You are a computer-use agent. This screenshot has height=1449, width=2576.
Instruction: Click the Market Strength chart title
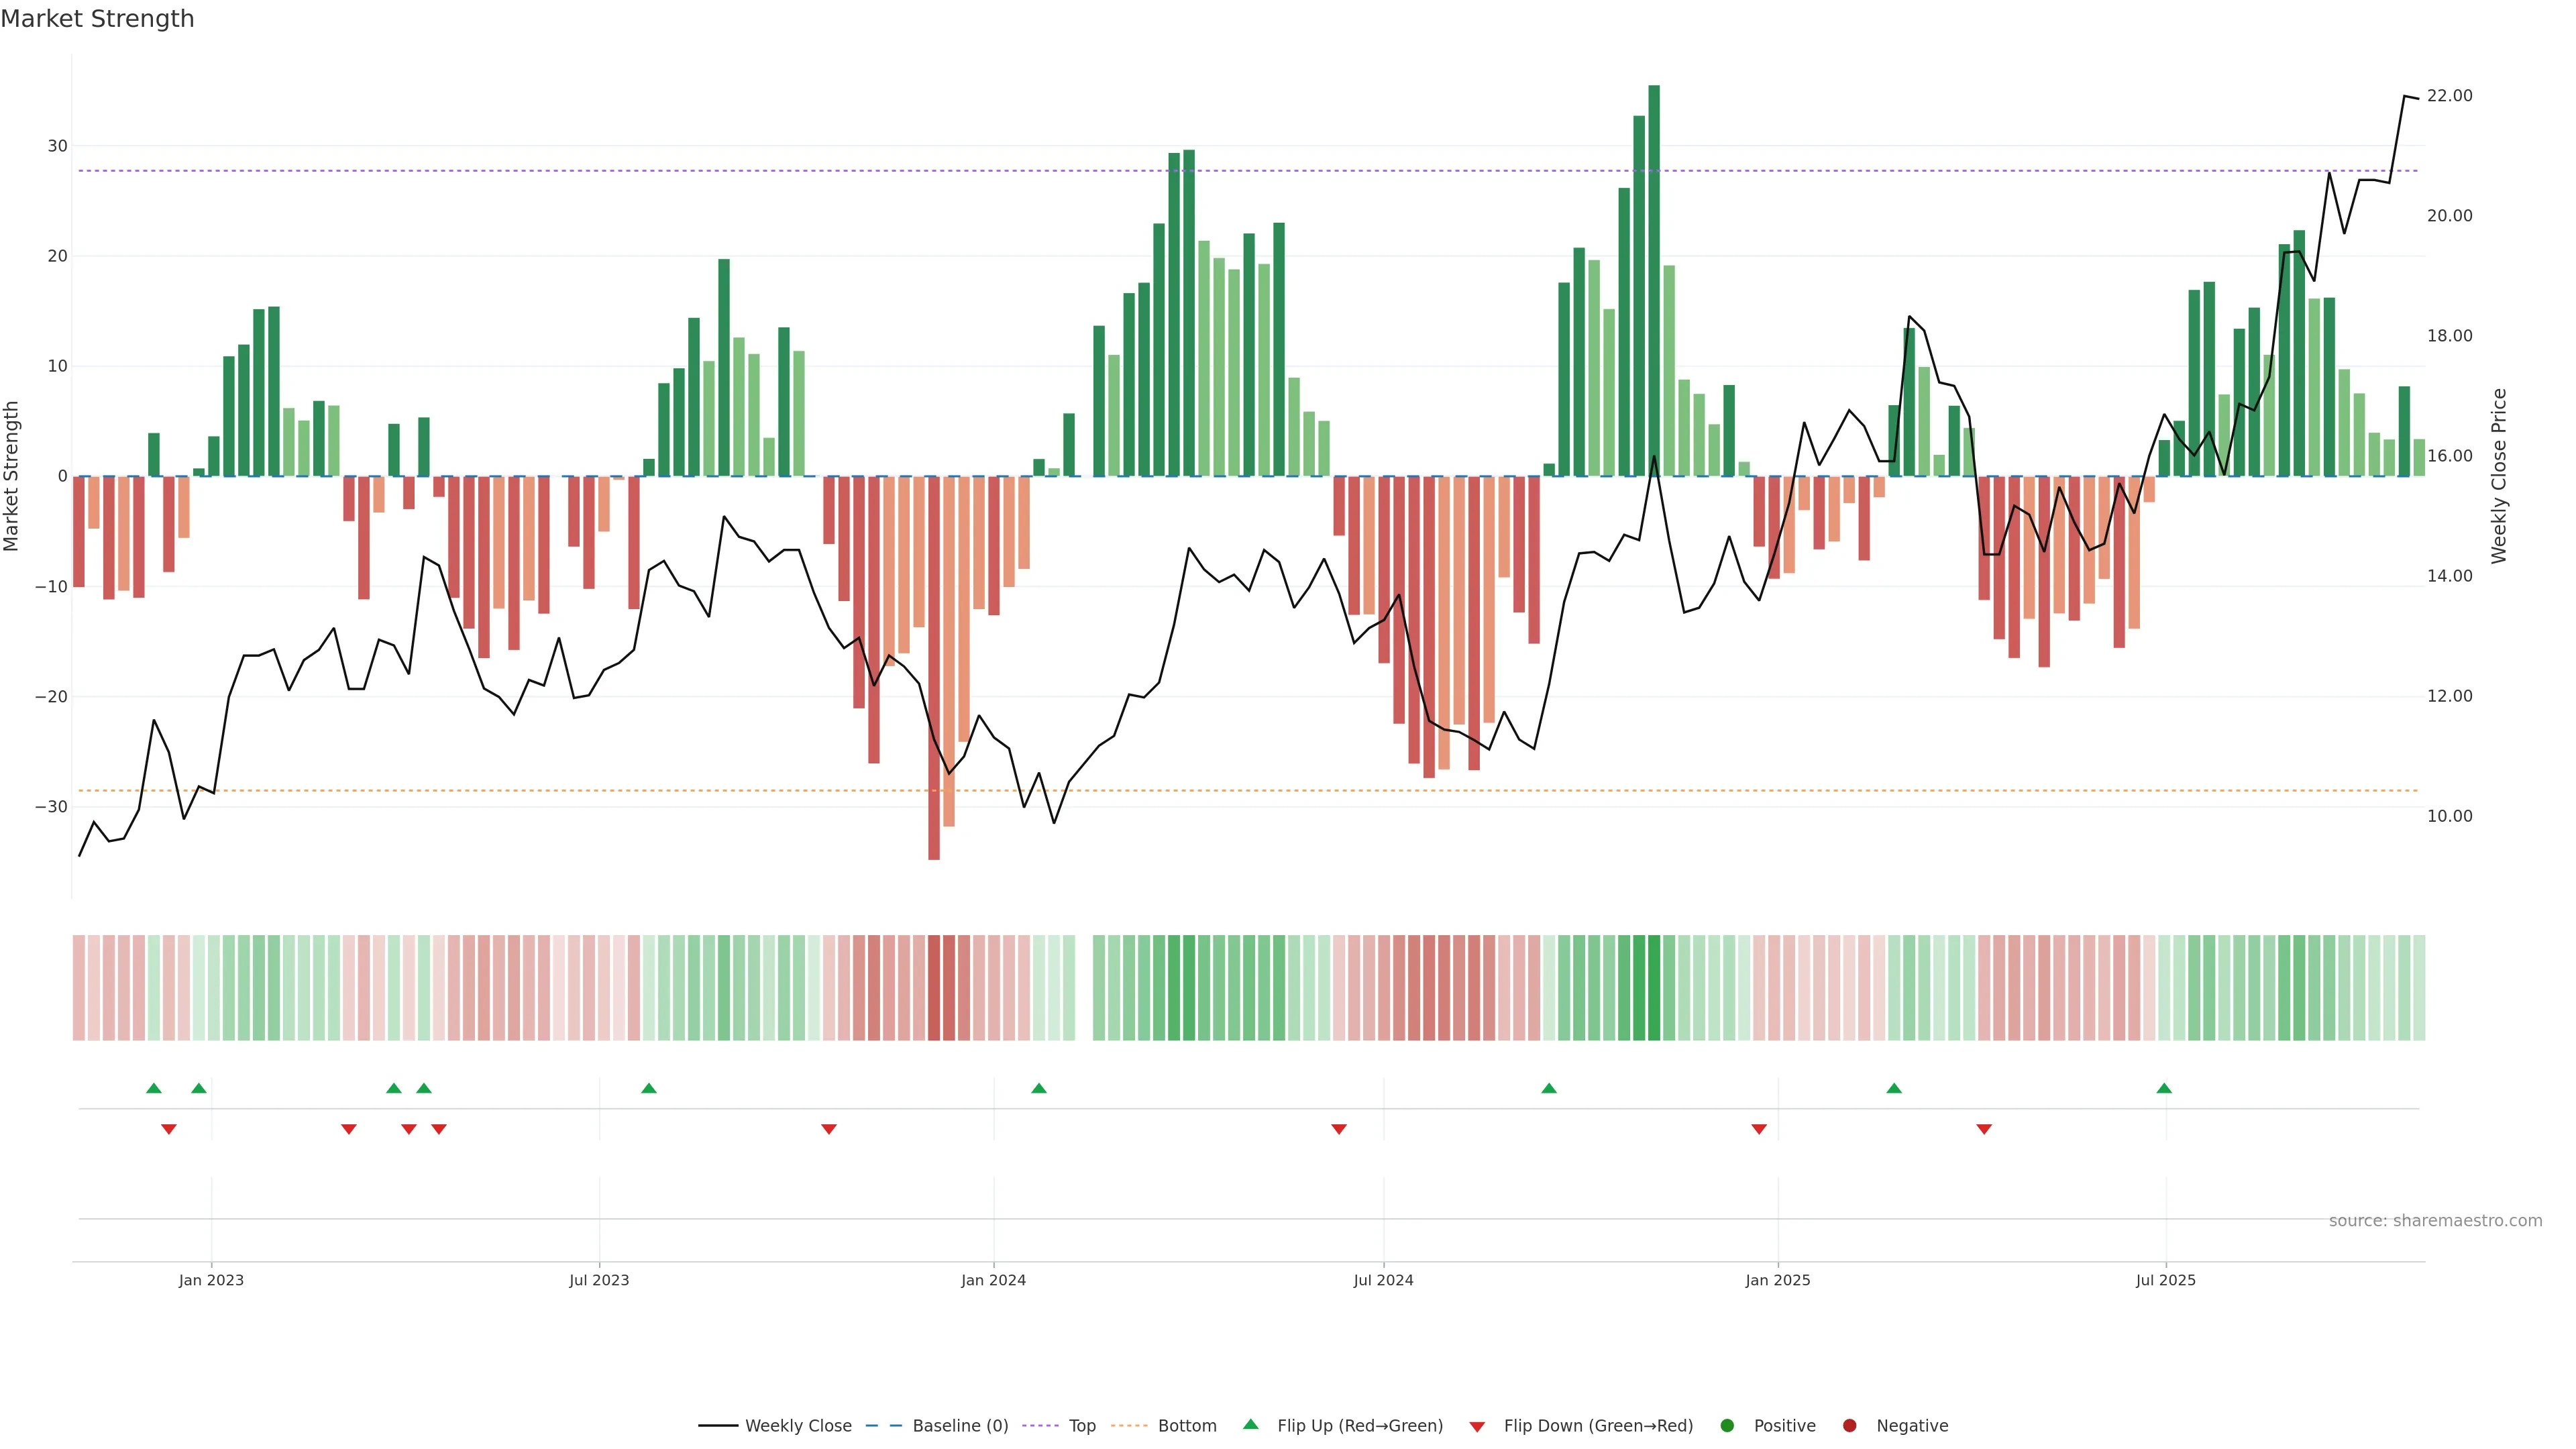pos(97,19)
